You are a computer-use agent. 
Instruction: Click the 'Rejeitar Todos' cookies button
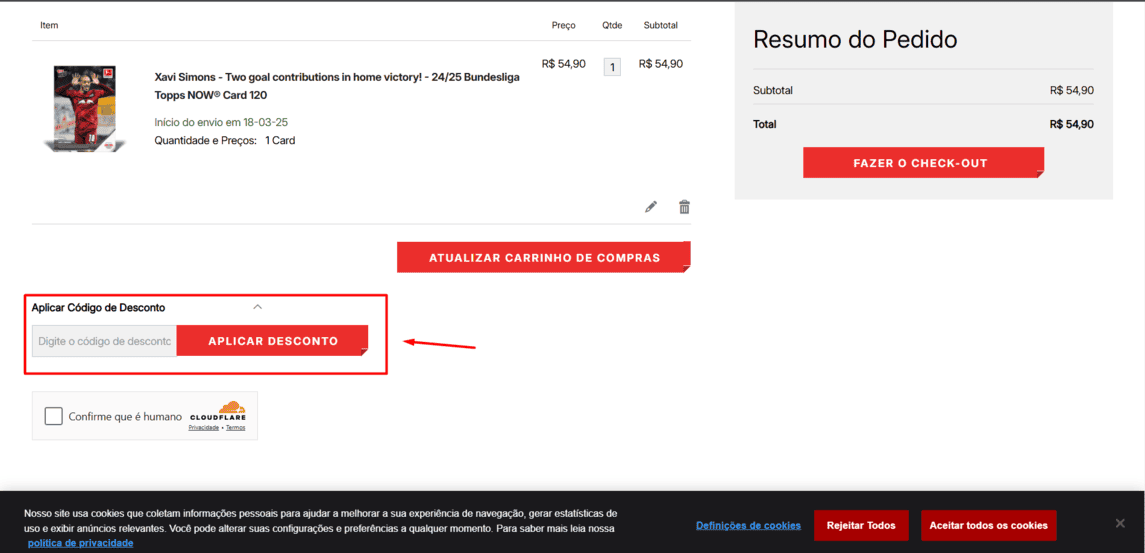pyautogui.click(x=861, y=525)
